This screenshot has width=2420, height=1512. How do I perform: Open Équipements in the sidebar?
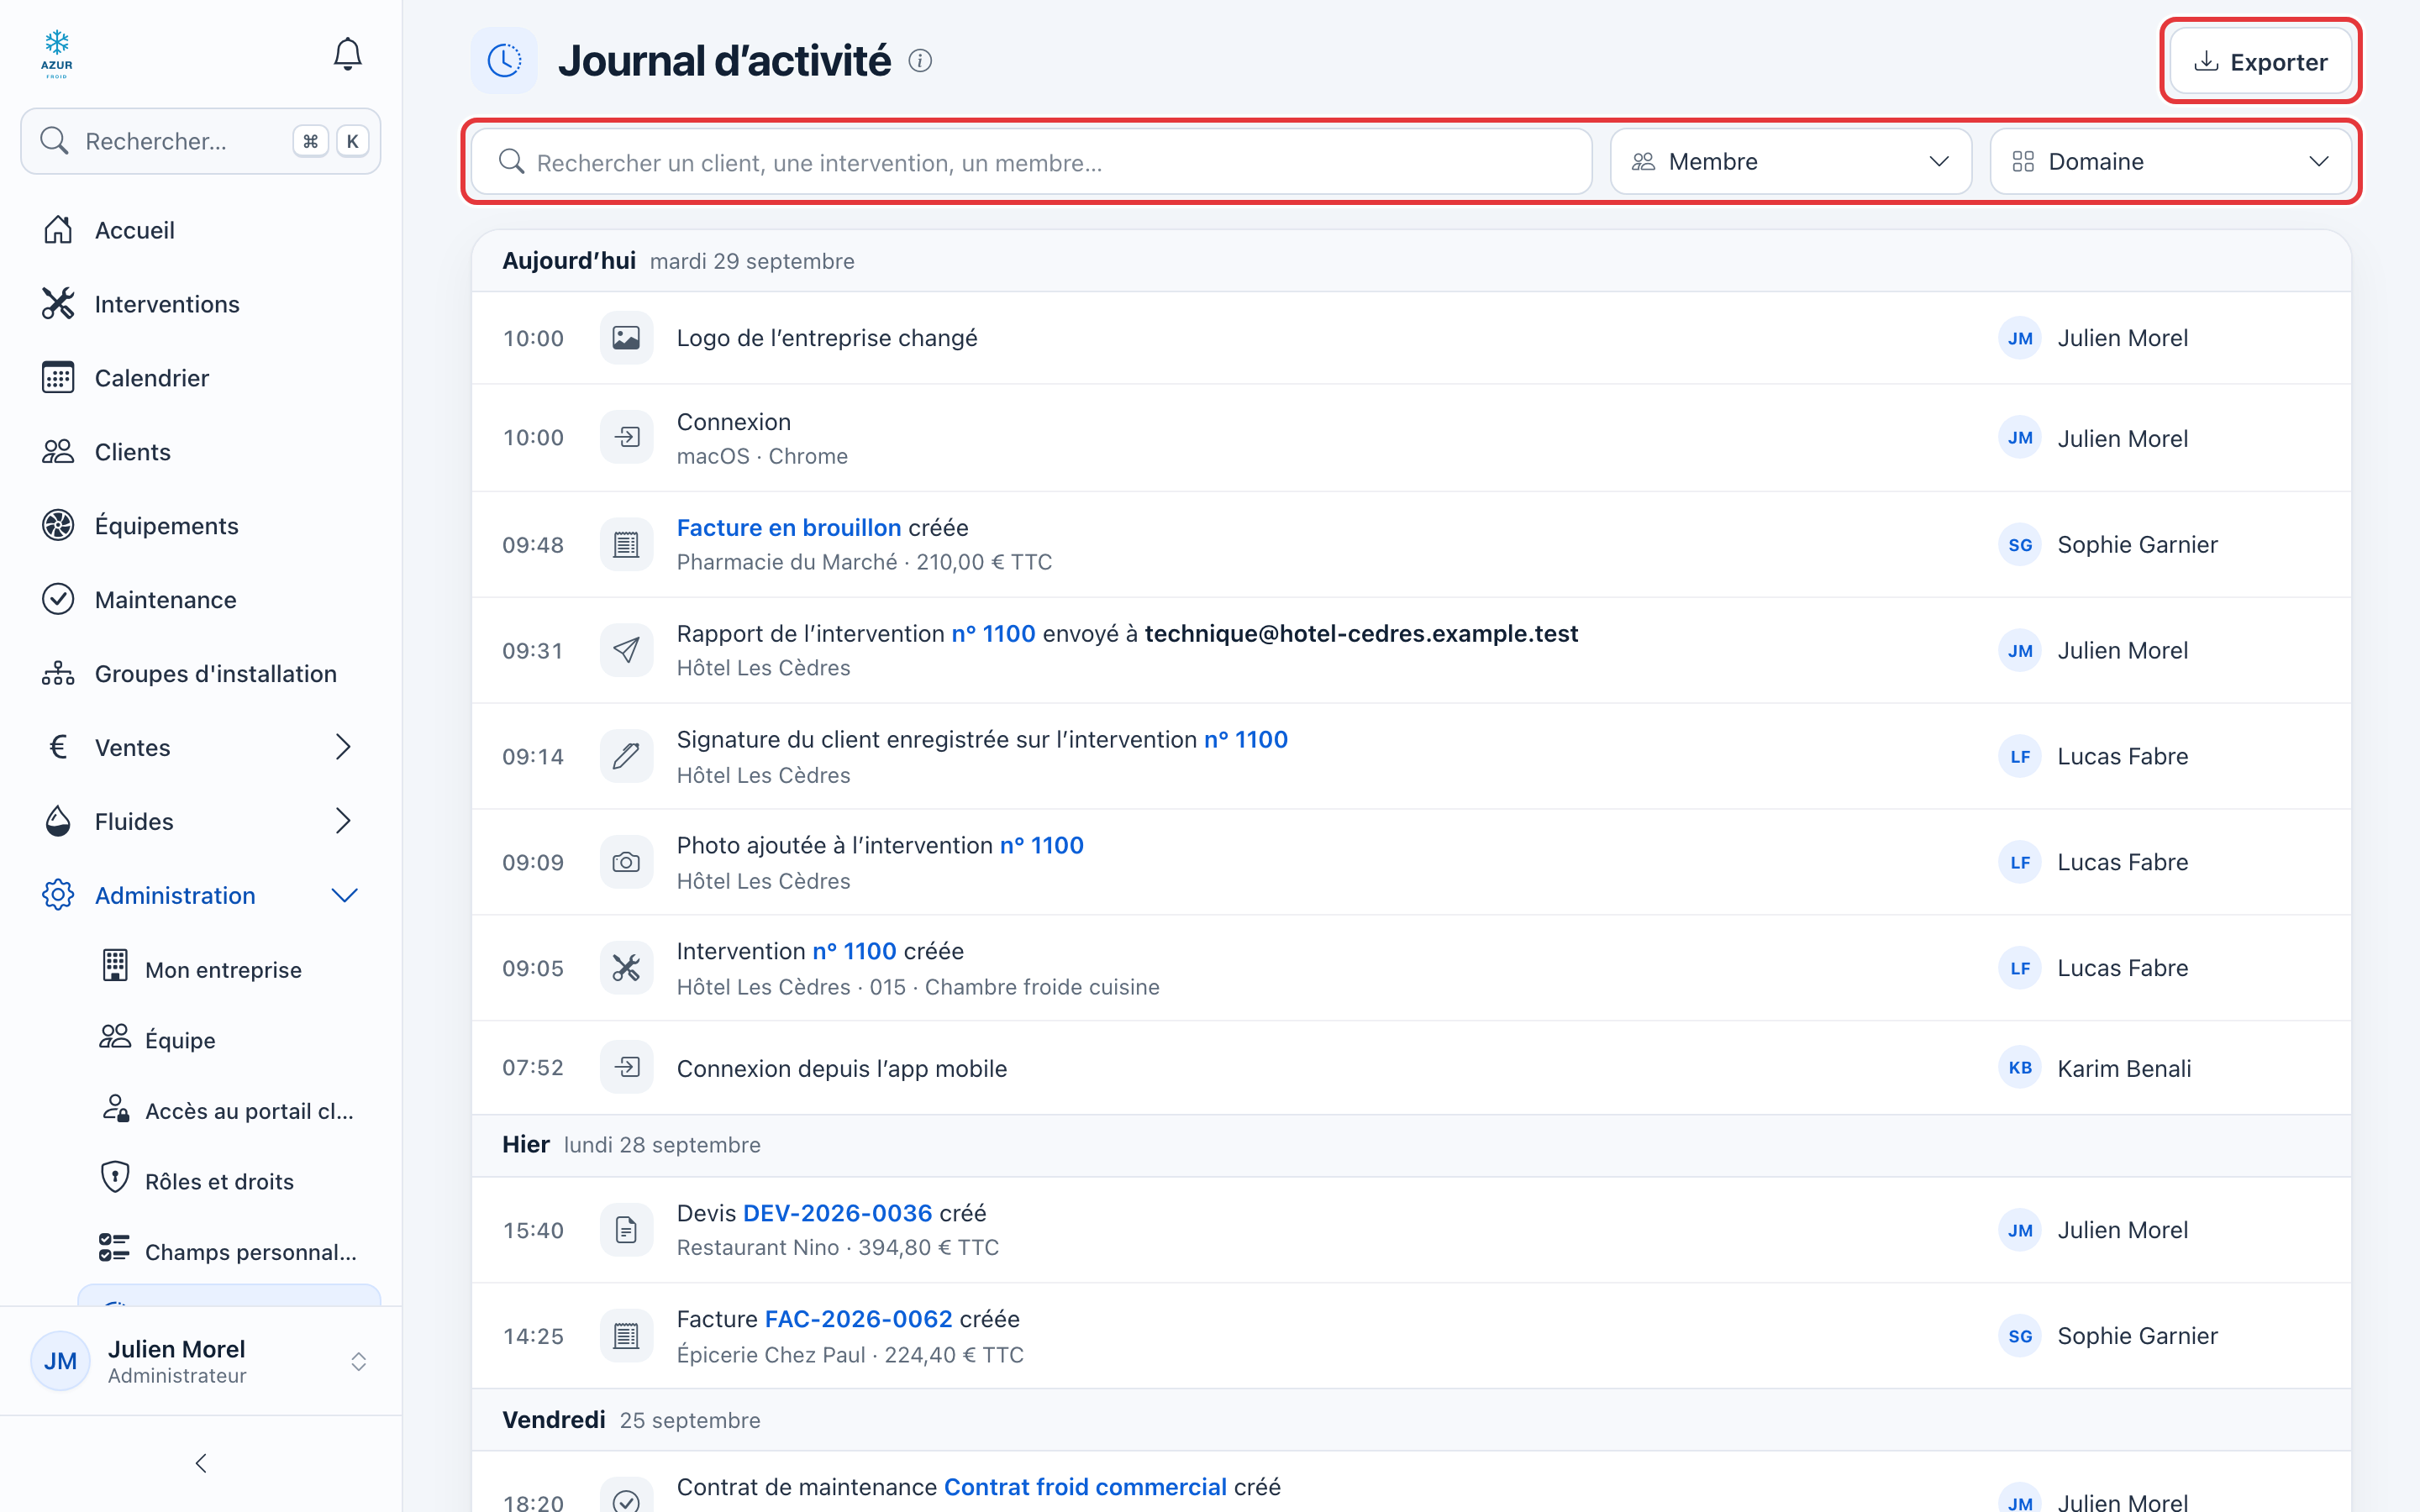[200, 526]
